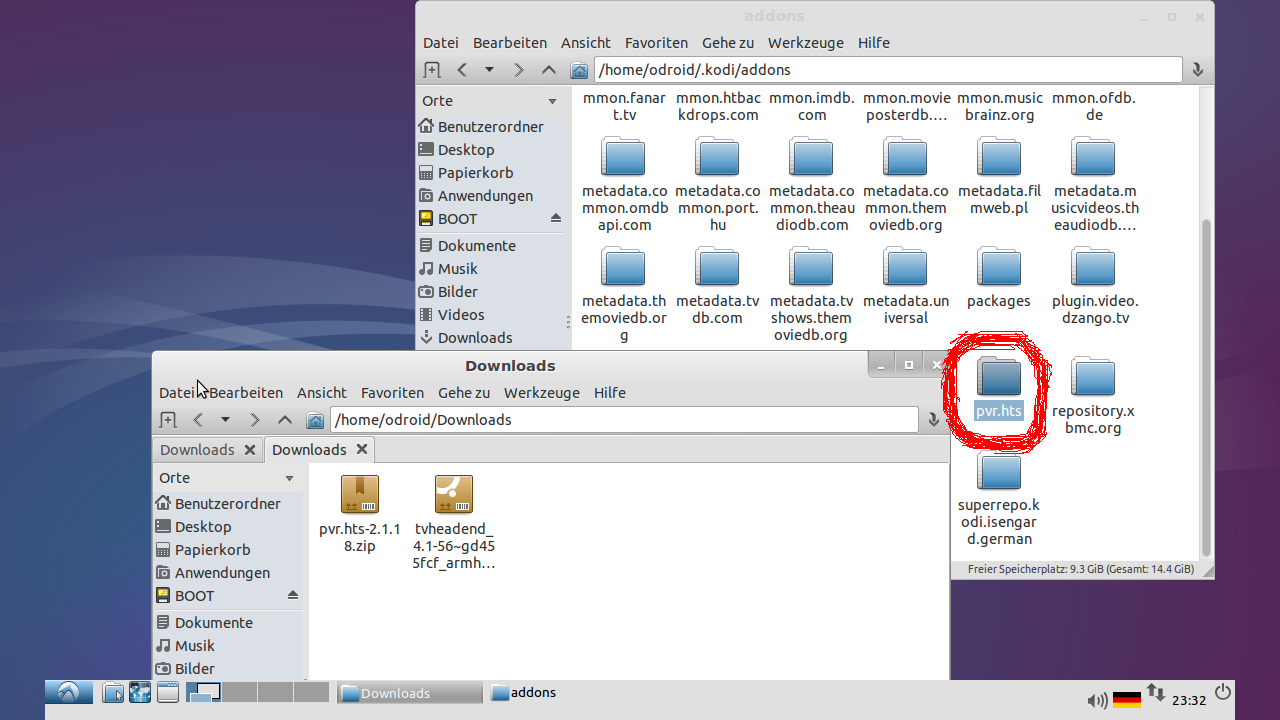Select the packages folder in addons
Screen dimensions: 1280x720
click(x=999, y=267)
